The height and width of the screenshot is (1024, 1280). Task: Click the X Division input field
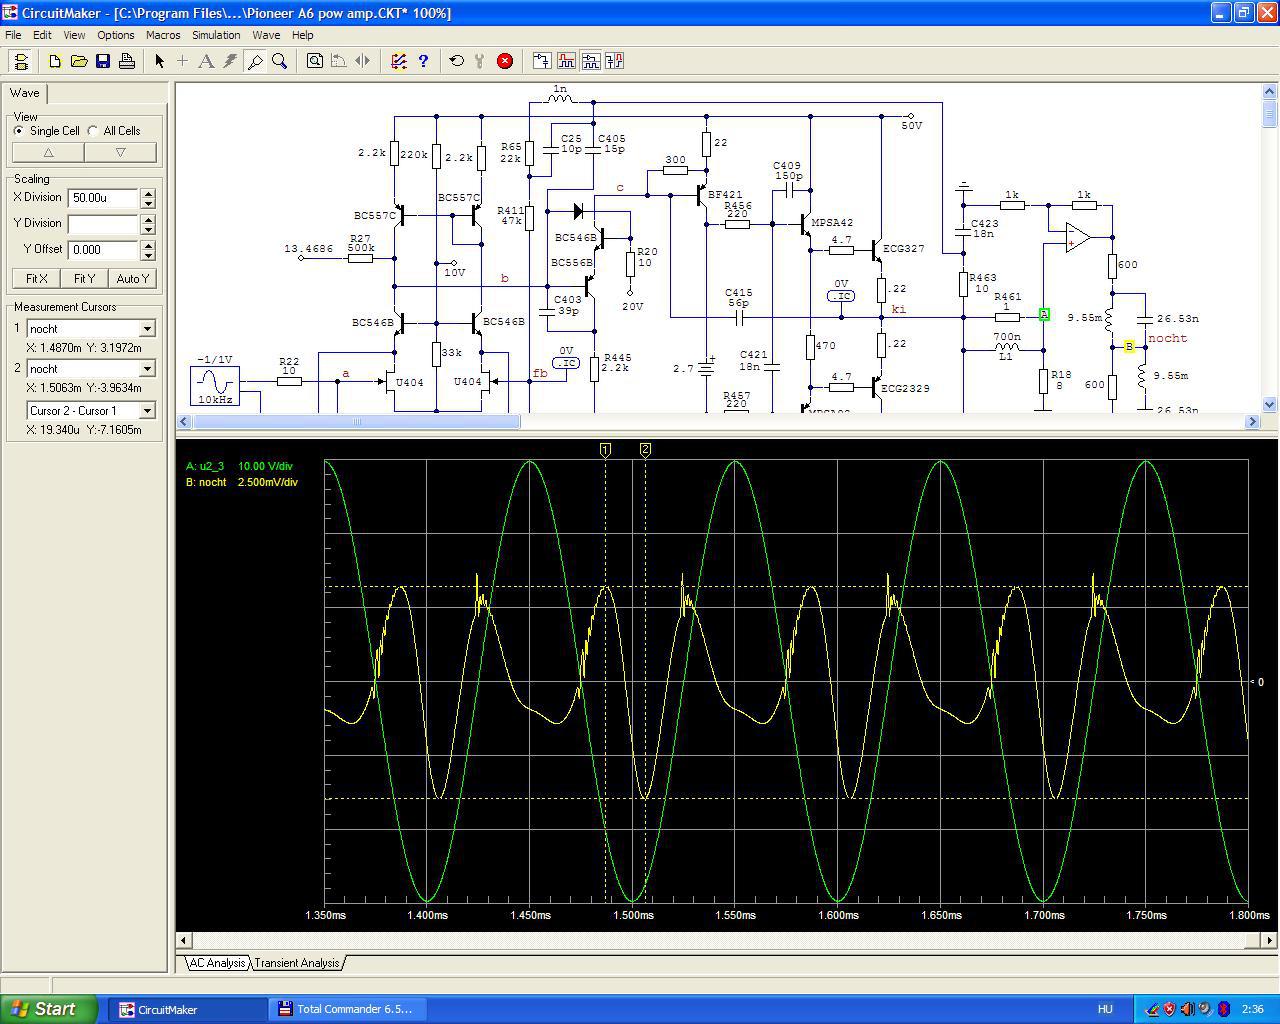pyautogui.click(x=103, y=198)
